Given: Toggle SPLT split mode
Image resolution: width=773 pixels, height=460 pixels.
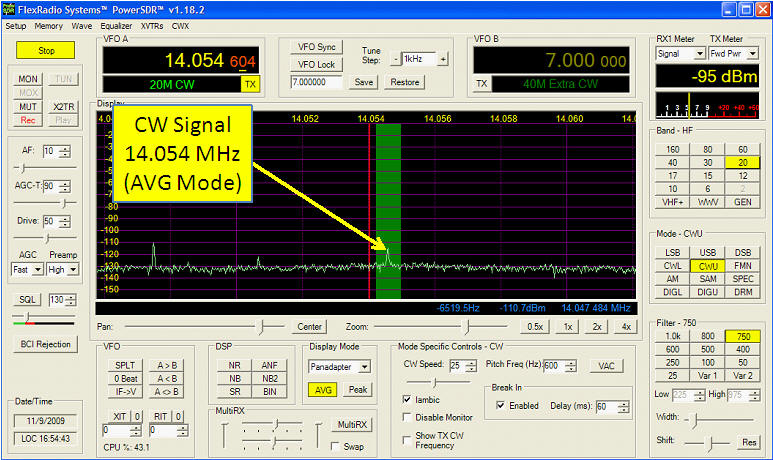Looking at the screenshot, I should click(x=125, y=365).
